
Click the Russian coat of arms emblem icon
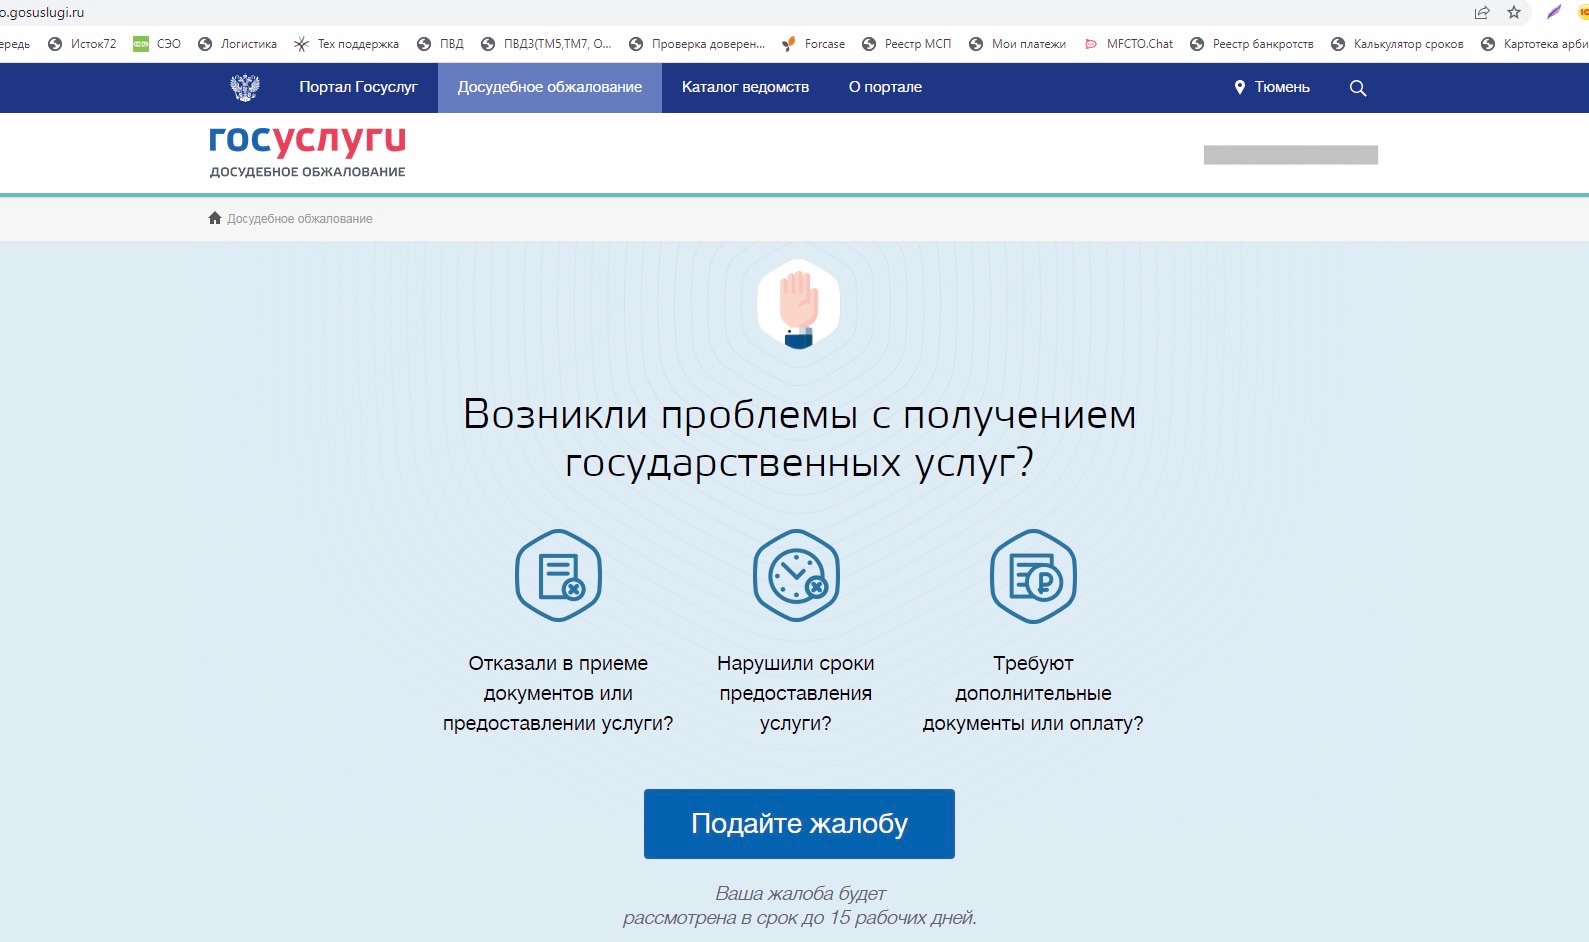click(x=245, y=87)
